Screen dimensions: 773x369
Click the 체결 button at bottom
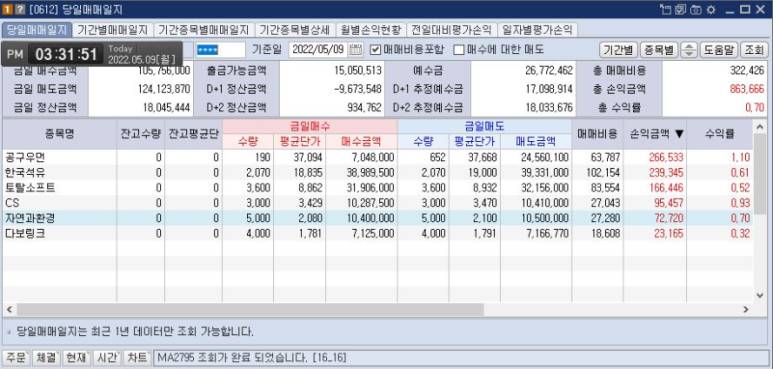point(46,357)
